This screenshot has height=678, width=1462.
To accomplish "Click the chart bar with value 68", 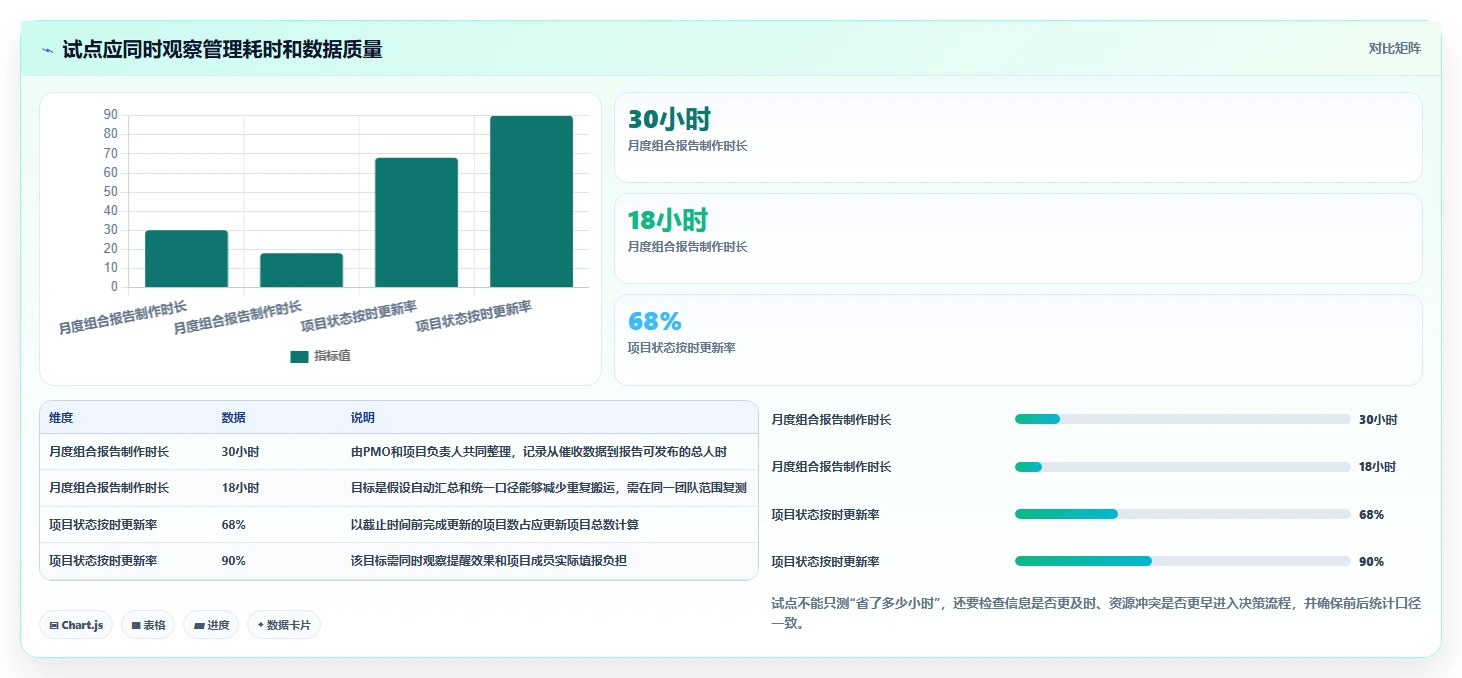I will tap(416, 223).
